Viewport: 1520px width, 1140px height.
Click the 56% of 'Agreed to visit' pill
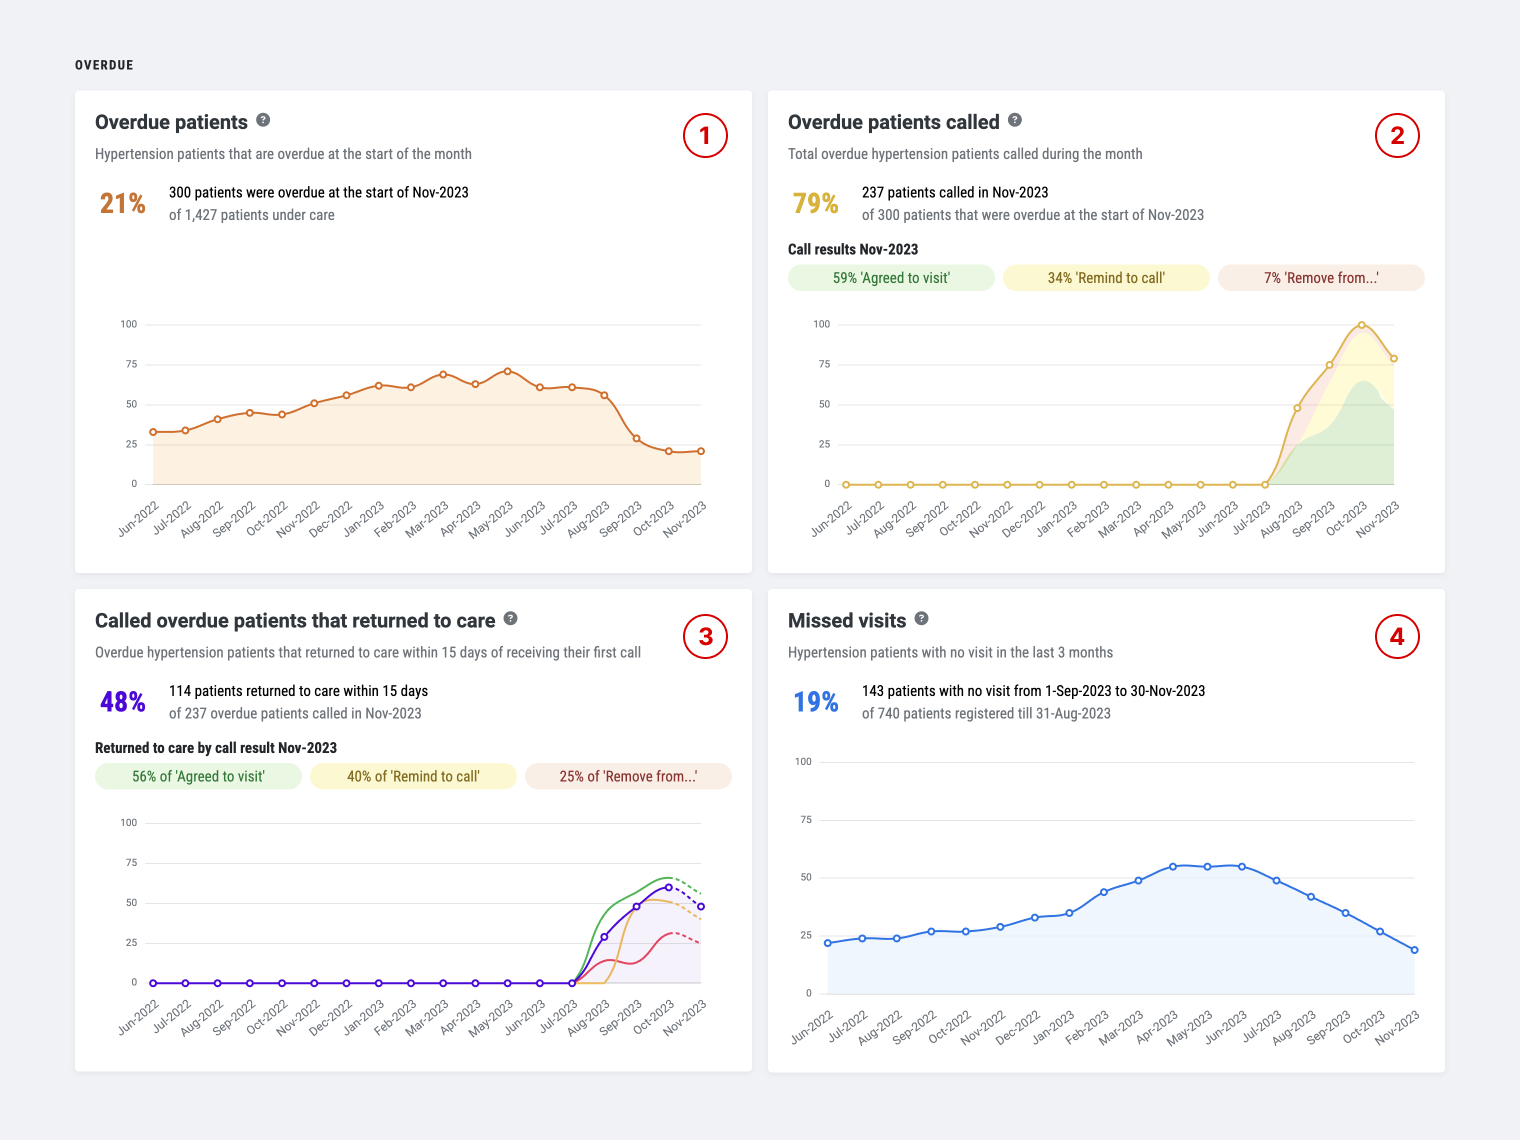click(x=198, y=776)
